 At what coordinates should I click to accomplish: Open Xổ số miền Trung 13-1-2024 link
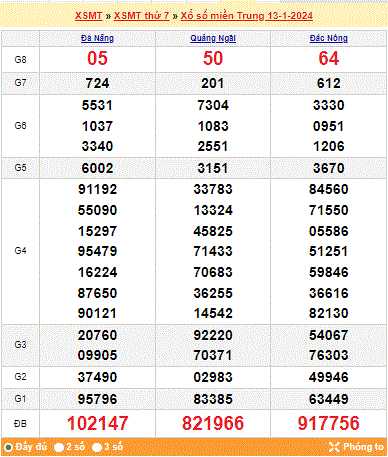click(x=247, y=16)
